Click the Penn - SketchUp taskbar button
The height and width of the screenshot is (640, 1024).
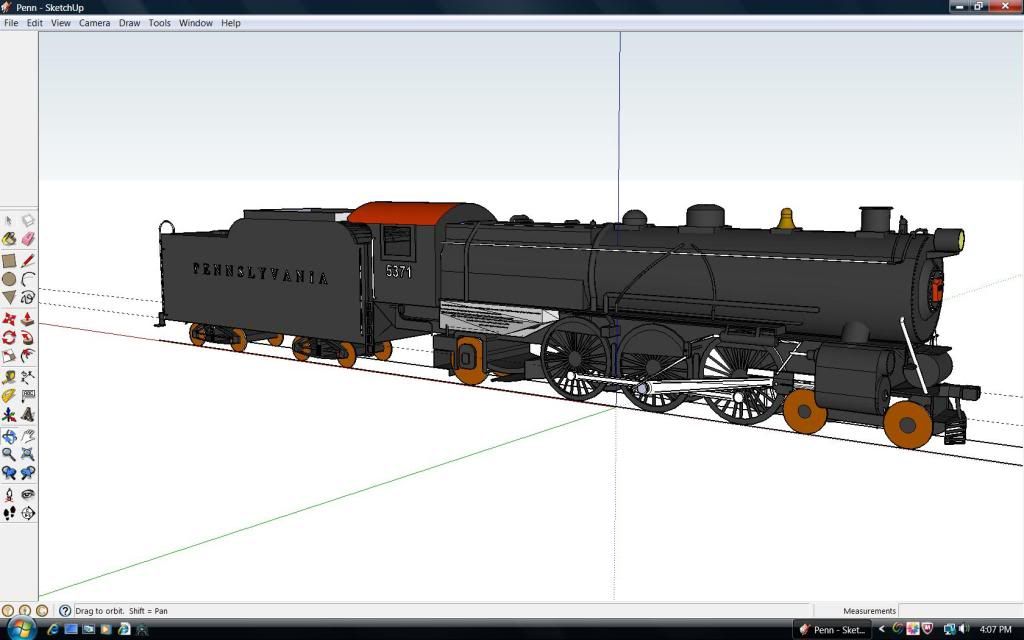(x=832, y=630)
